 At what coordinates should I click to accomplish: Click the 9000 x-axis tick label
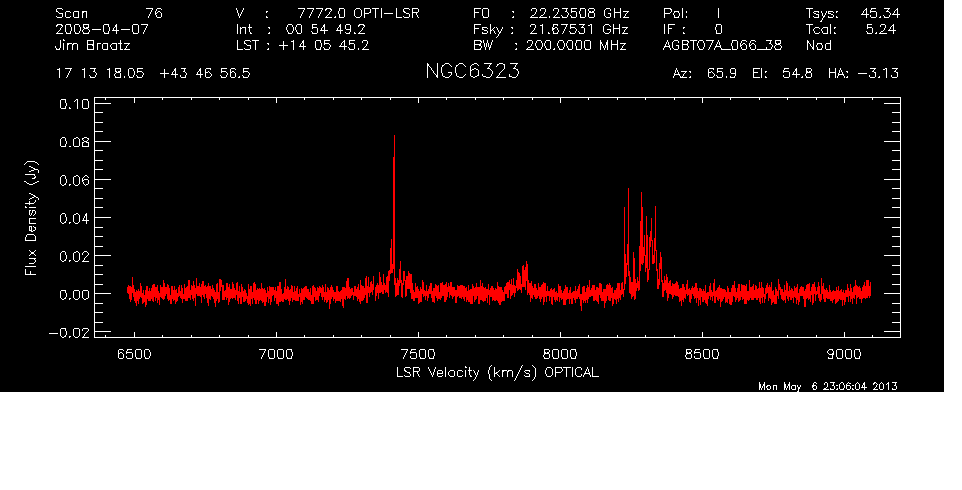coord(844,354)
